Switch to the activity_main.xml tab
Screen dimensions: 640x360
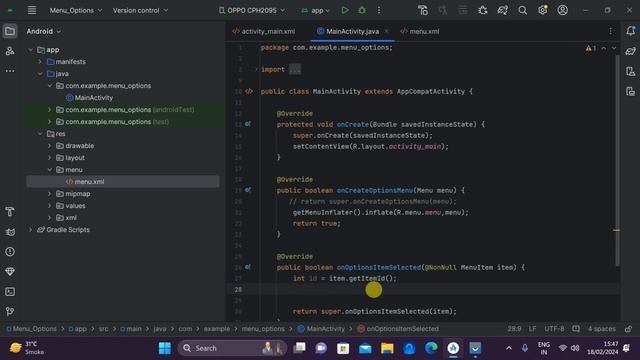coord(264,31)
